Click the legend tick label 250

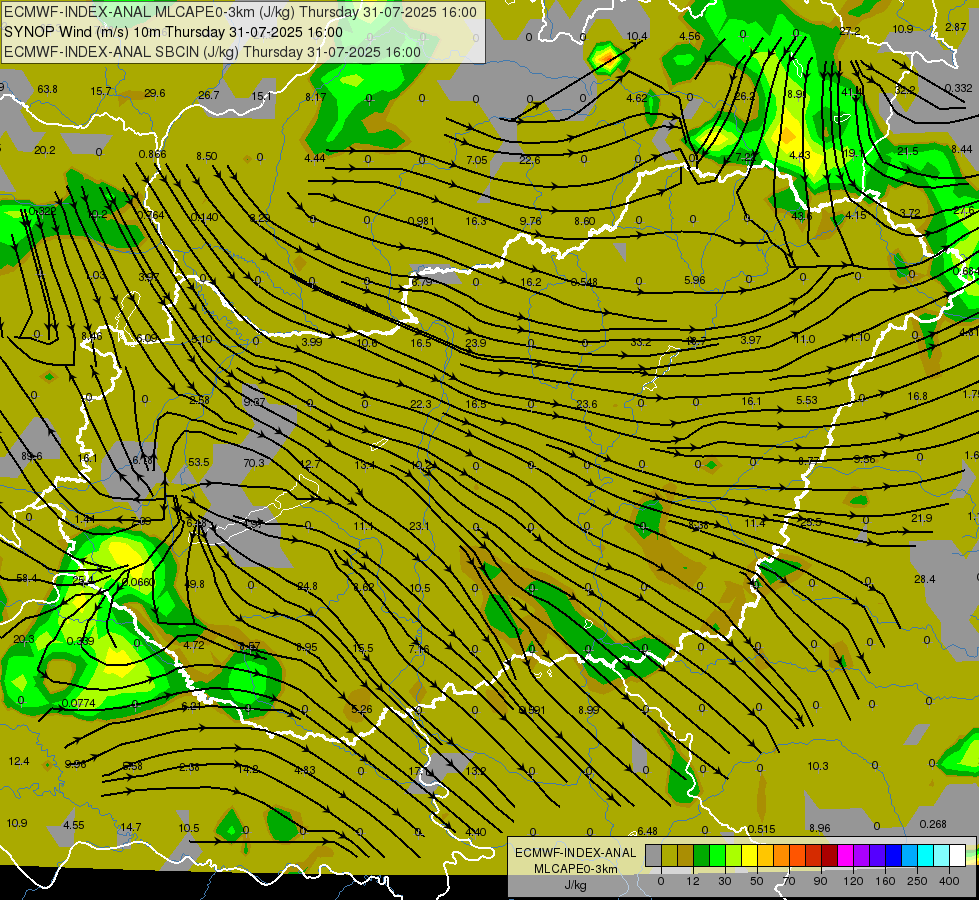[917, 881]
